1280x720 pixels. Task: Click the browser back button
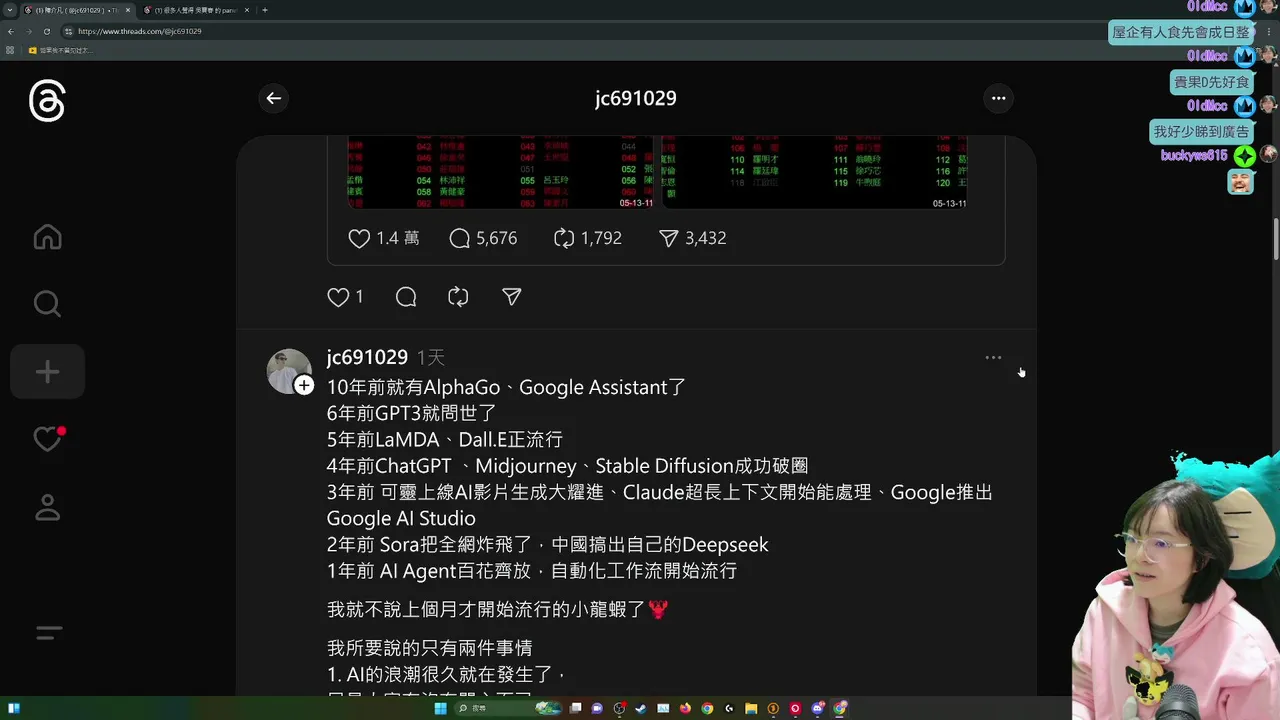point(10,31)
